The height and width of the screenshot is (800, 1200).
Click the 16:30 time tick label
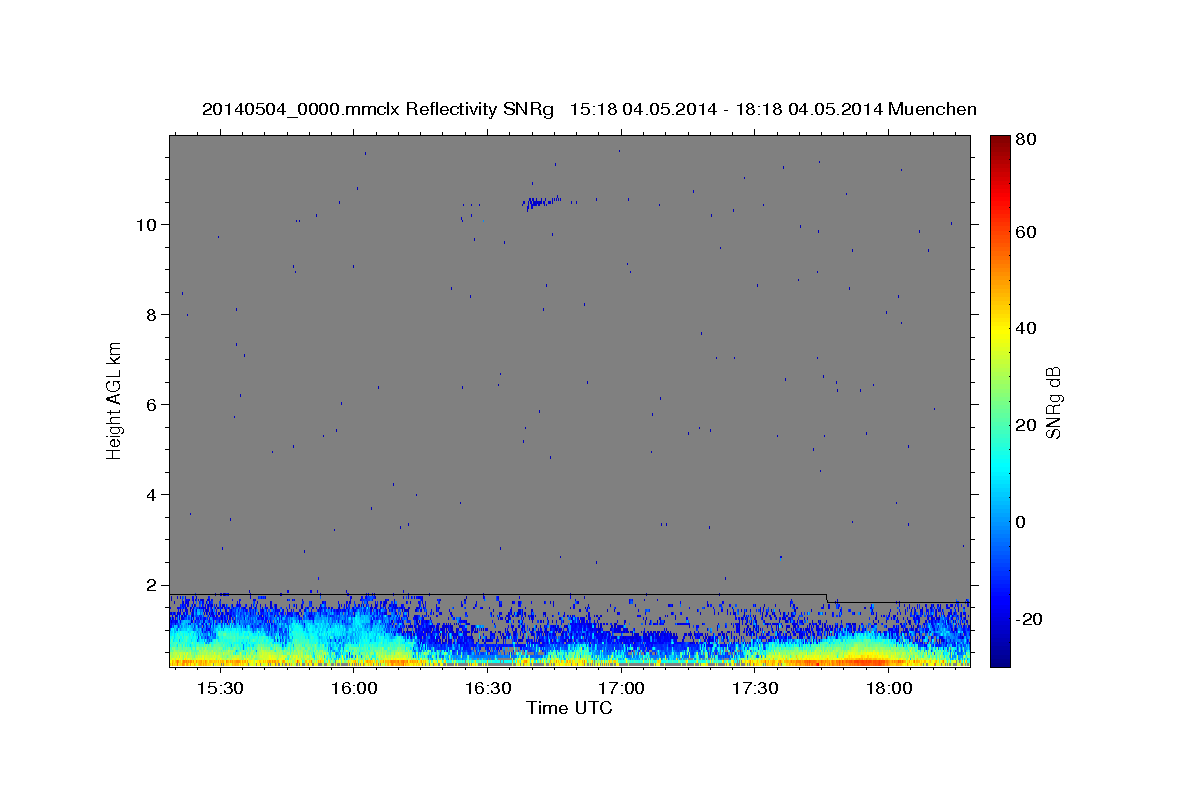(487, 689)
